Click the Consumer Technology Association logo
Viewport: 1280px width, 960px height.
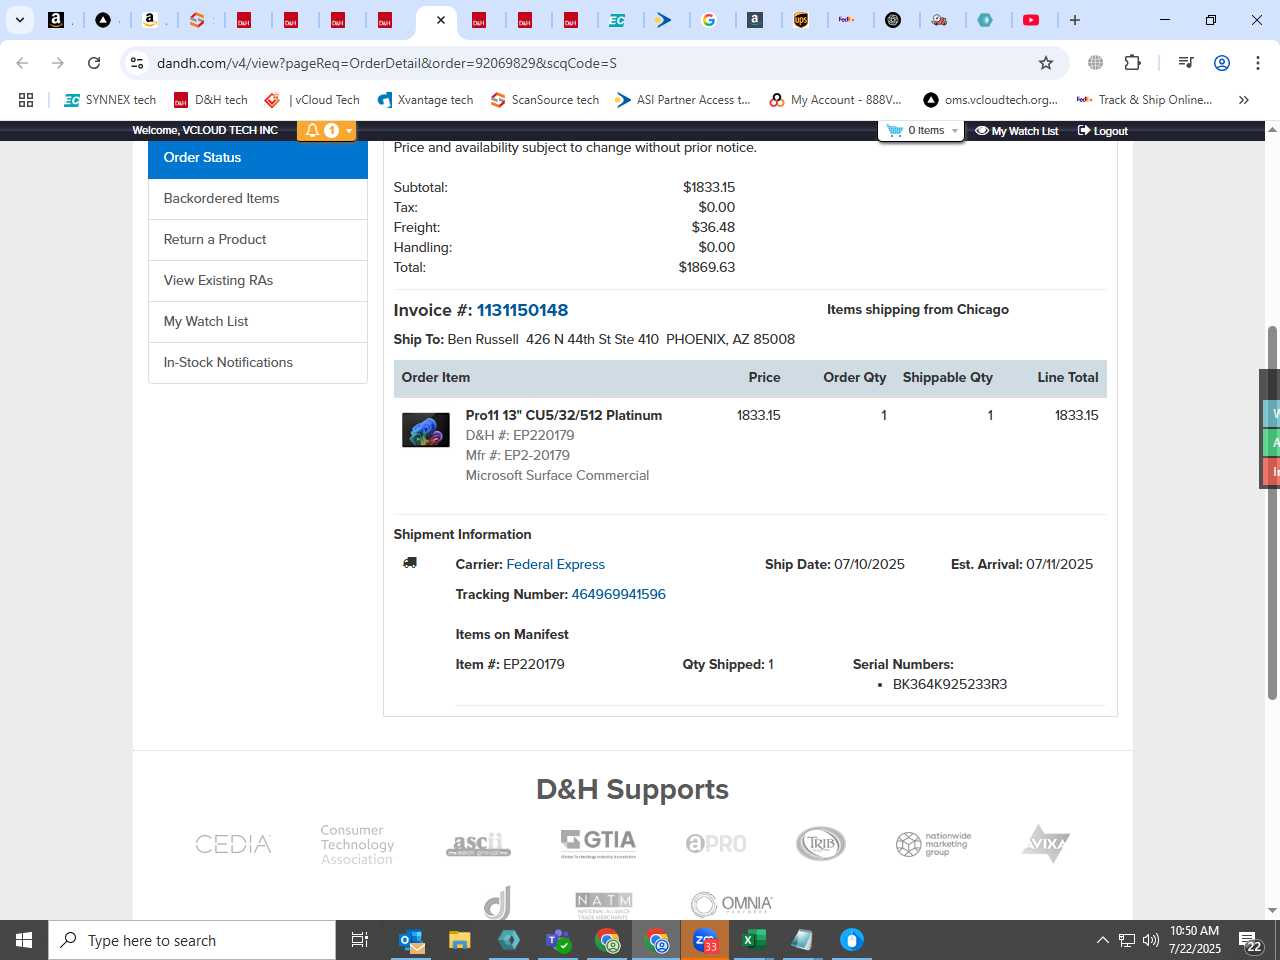pyautogui.click(x=357, y=844)
